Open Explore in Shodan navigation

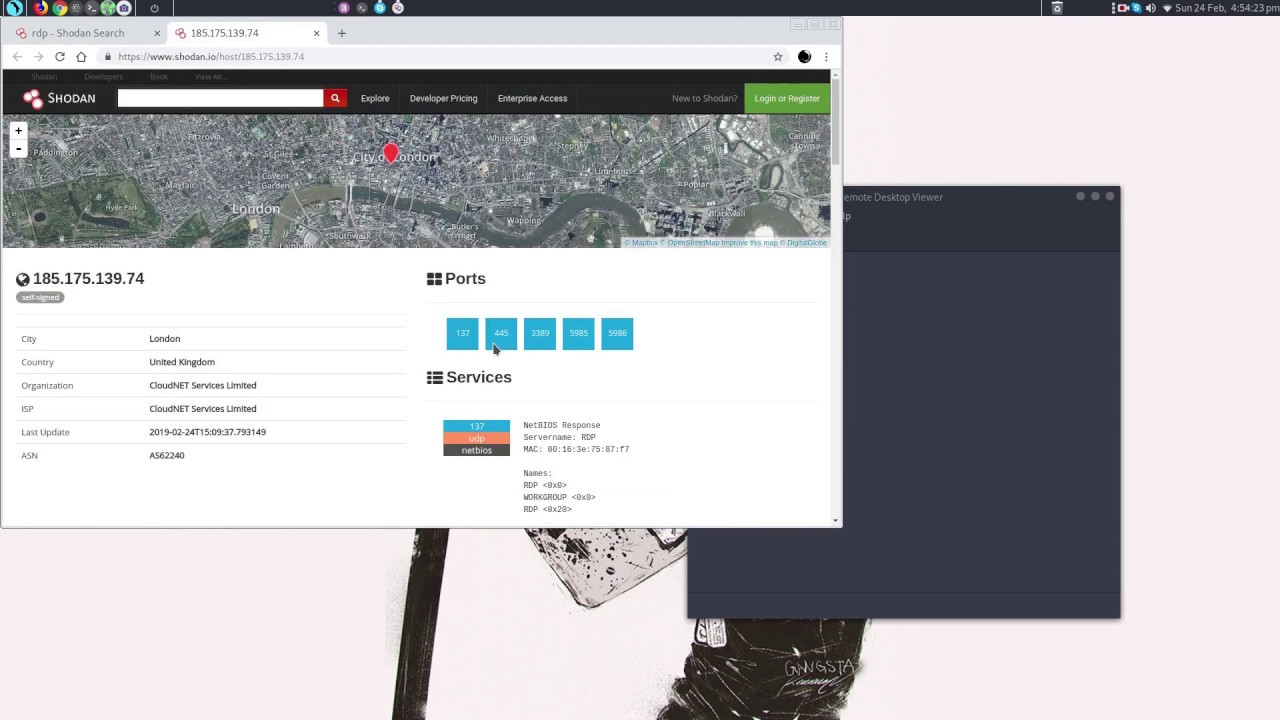point(375,98)
